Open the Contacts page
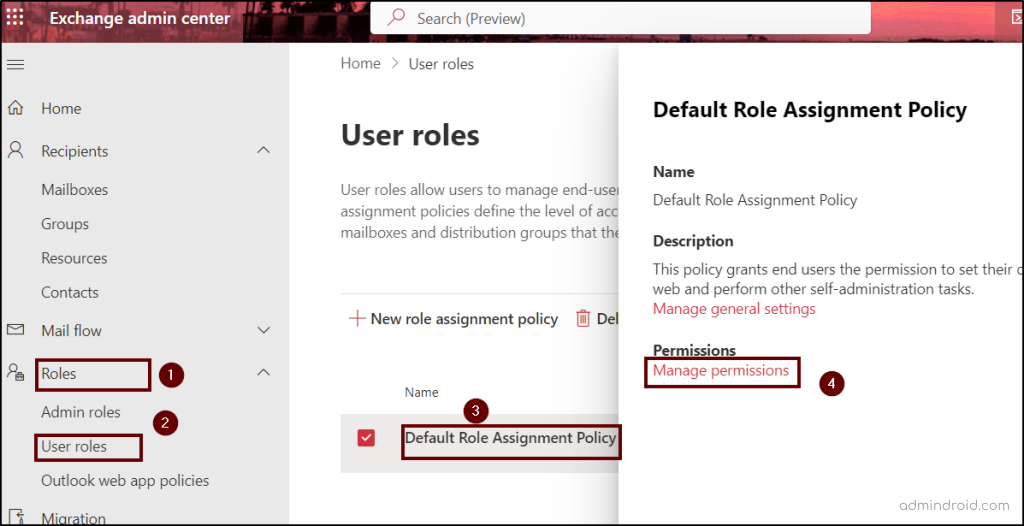The width and height of the screenshot is (1024, 526). tap(70, 292)
